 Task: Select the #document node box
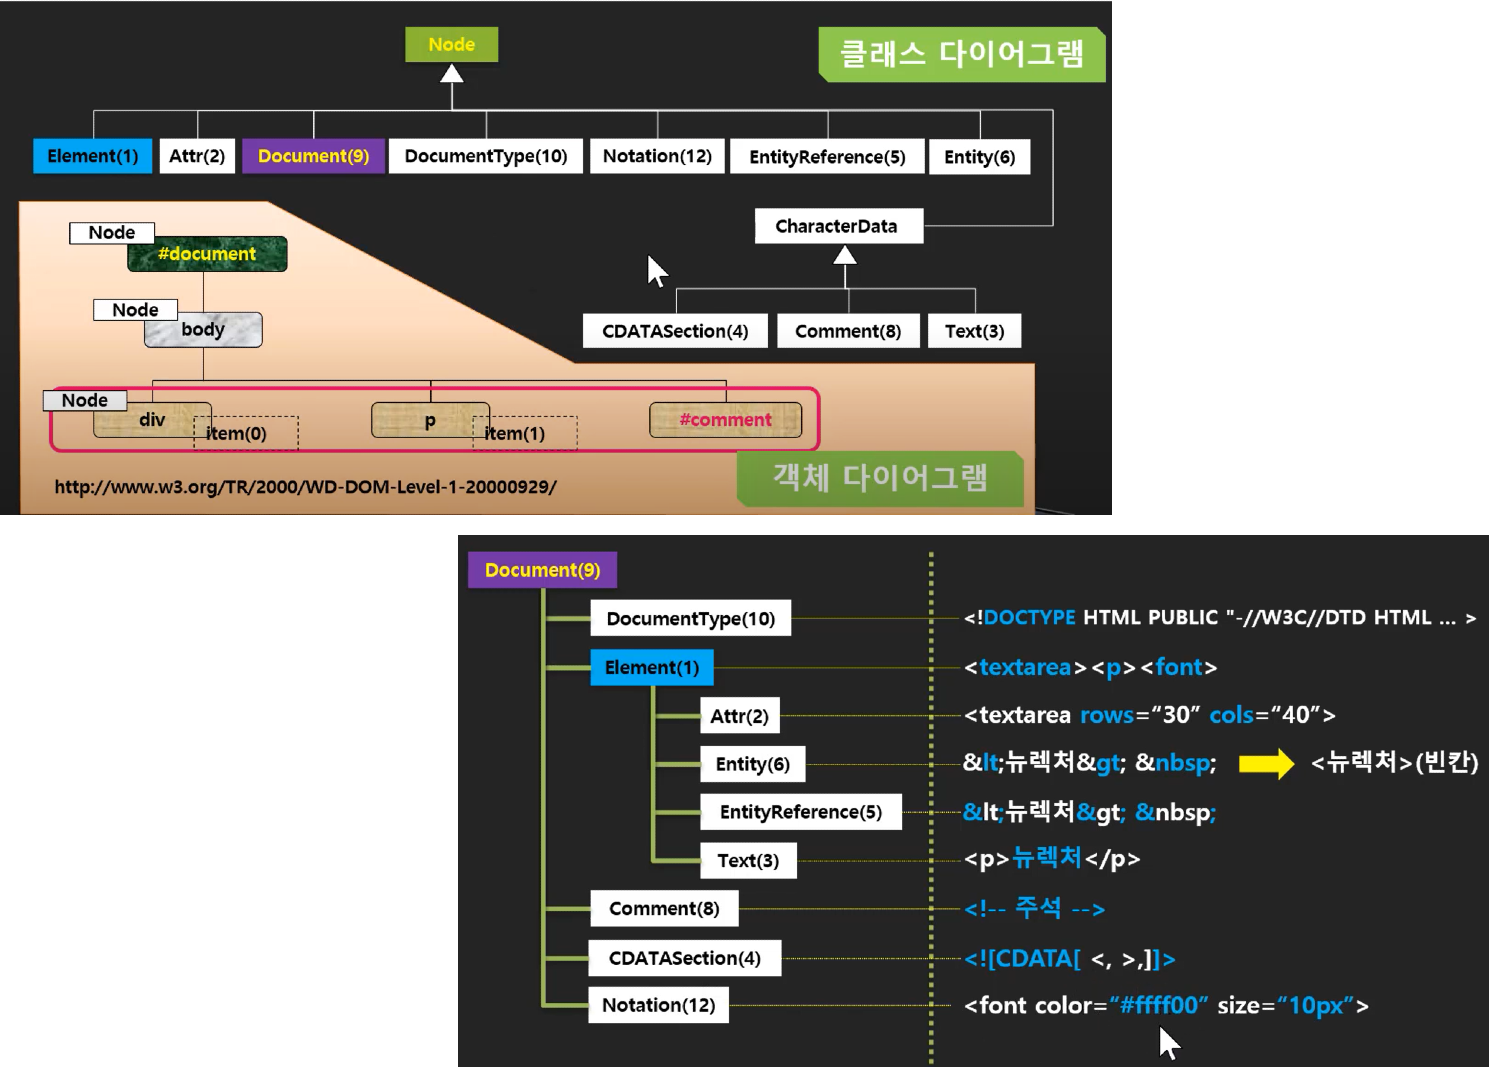coord(207,254)
